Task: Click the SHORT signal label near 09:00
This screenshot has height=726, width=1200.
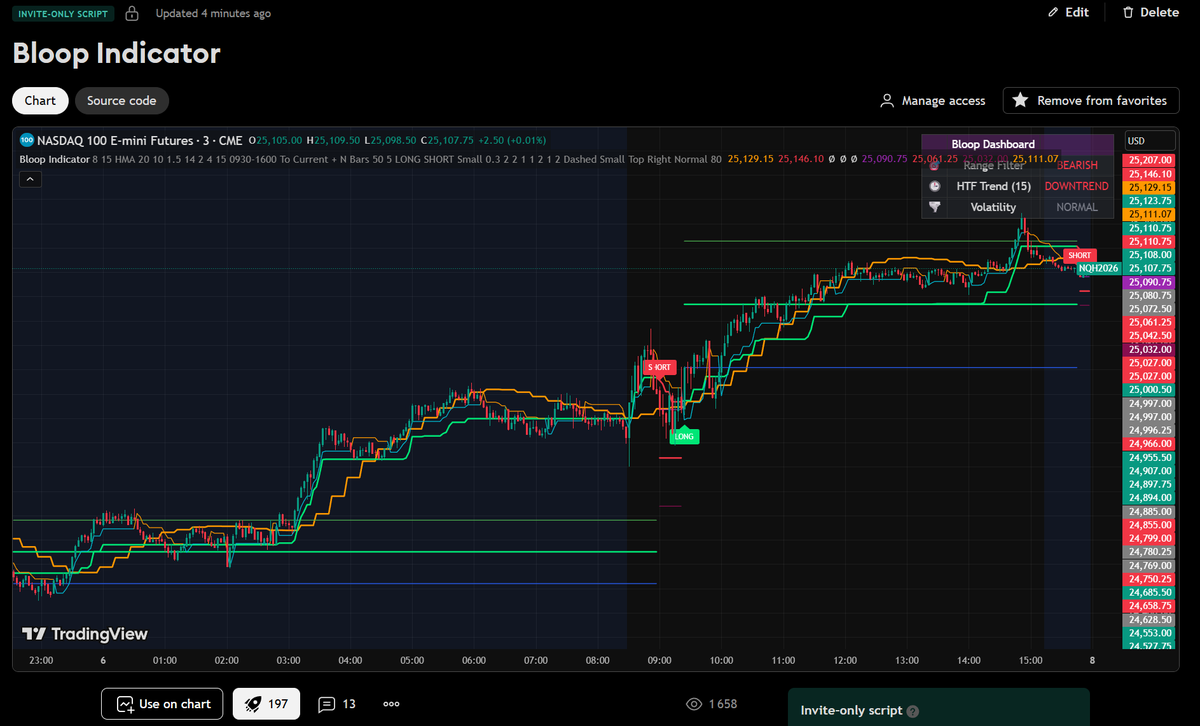Action: coord(660,367)
